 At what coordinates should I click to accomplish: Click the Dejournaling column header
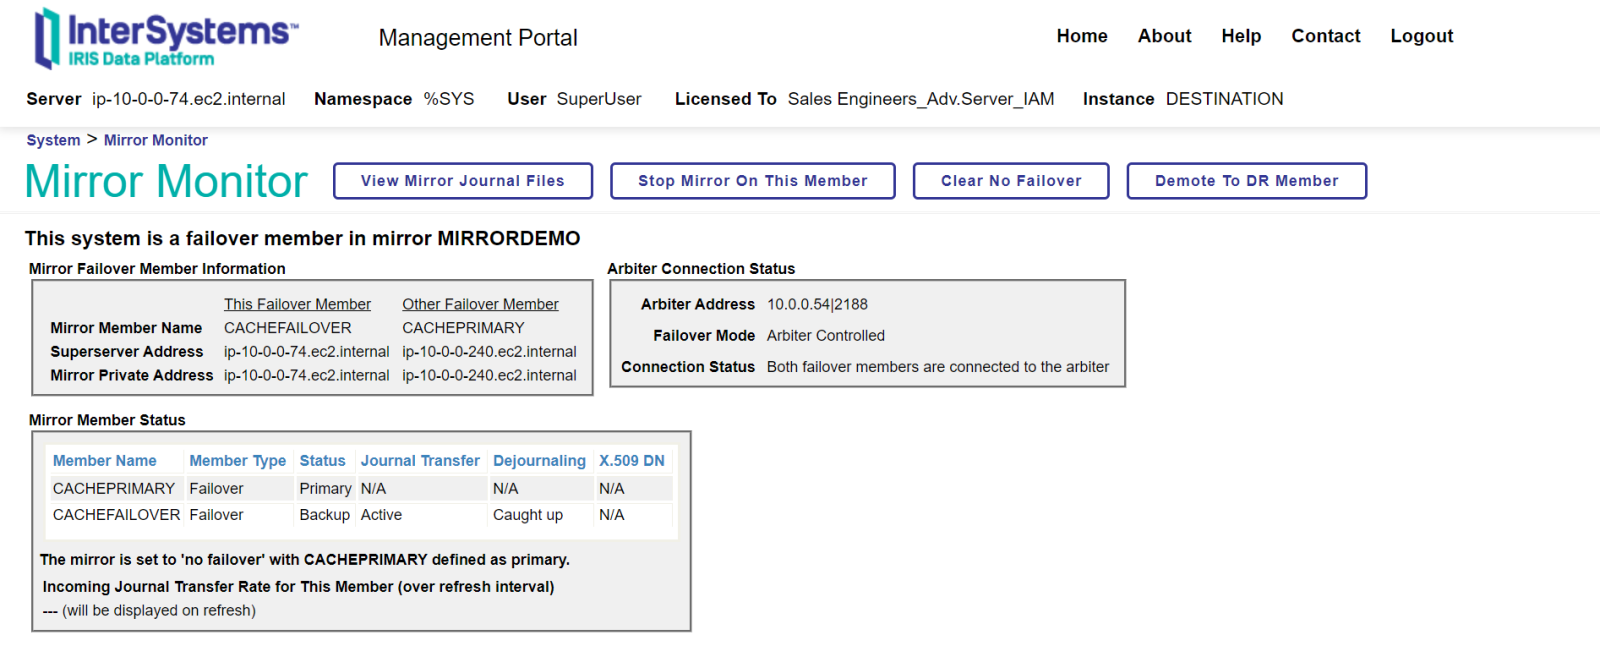click(539, 461)
